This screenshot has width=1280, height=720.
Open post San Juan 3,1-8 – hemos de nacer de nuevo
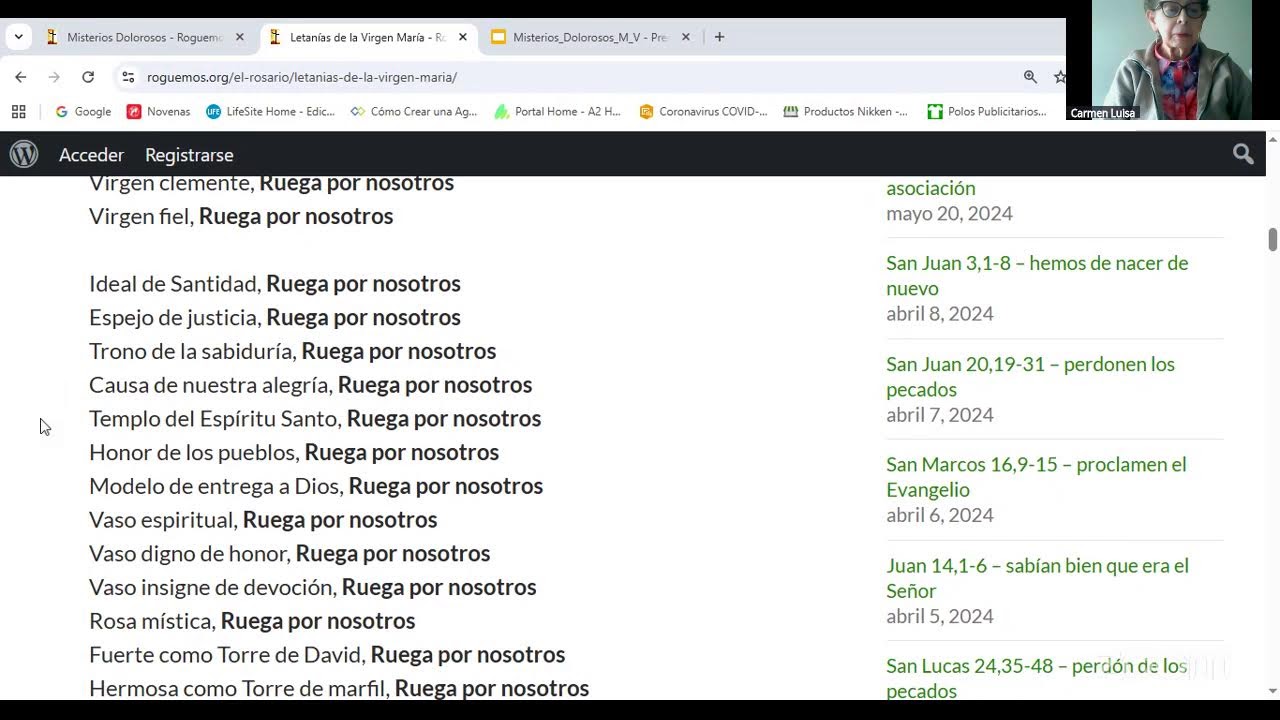1037,275
